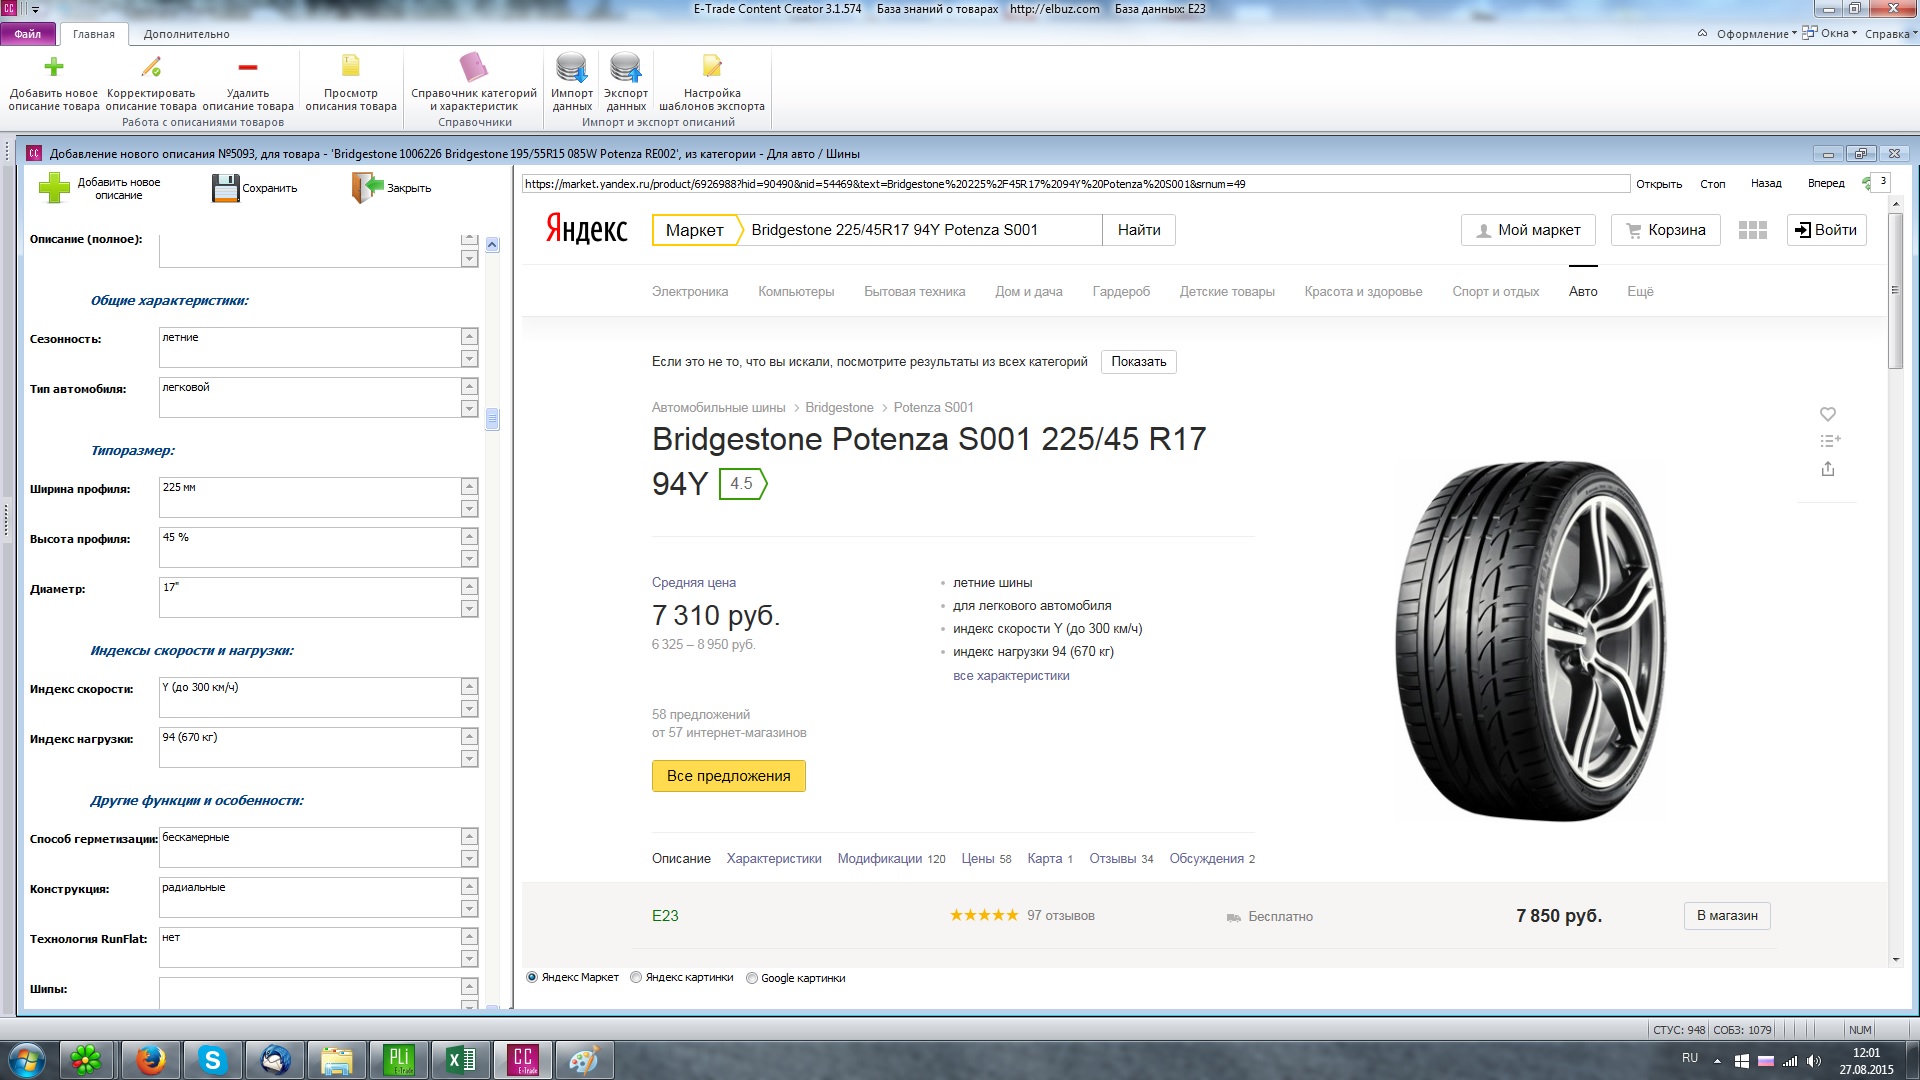This screenshot has width=1920, height=1080.
Task: Switch to the Главная ribbon tab
Action: (94, 34)
